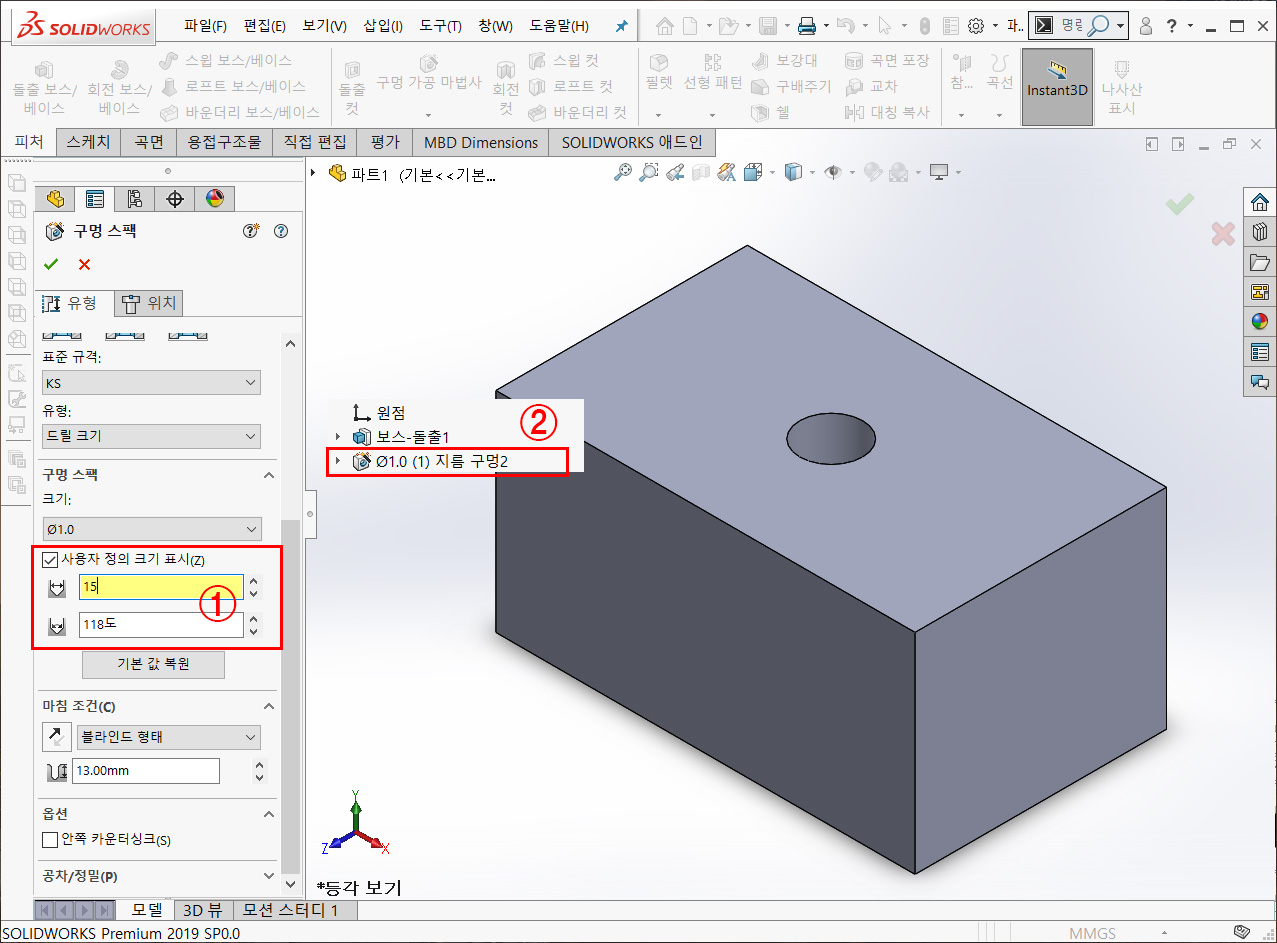1277x943 pixels.
Task: Click the Ø1.0 (1) 지름 구멍2 tree item
Action: coord(450,461)
